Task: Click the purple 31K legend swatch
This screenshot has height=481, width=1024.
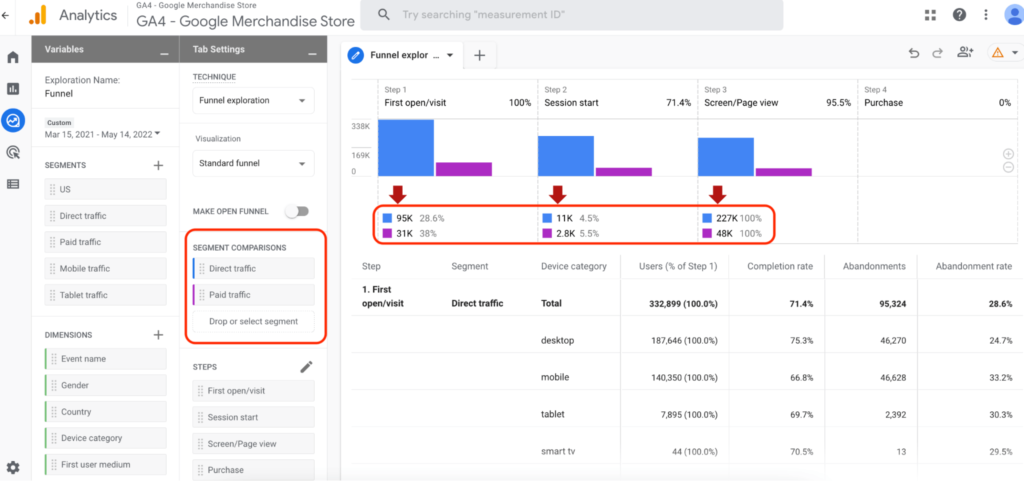Action: point(387,233)
